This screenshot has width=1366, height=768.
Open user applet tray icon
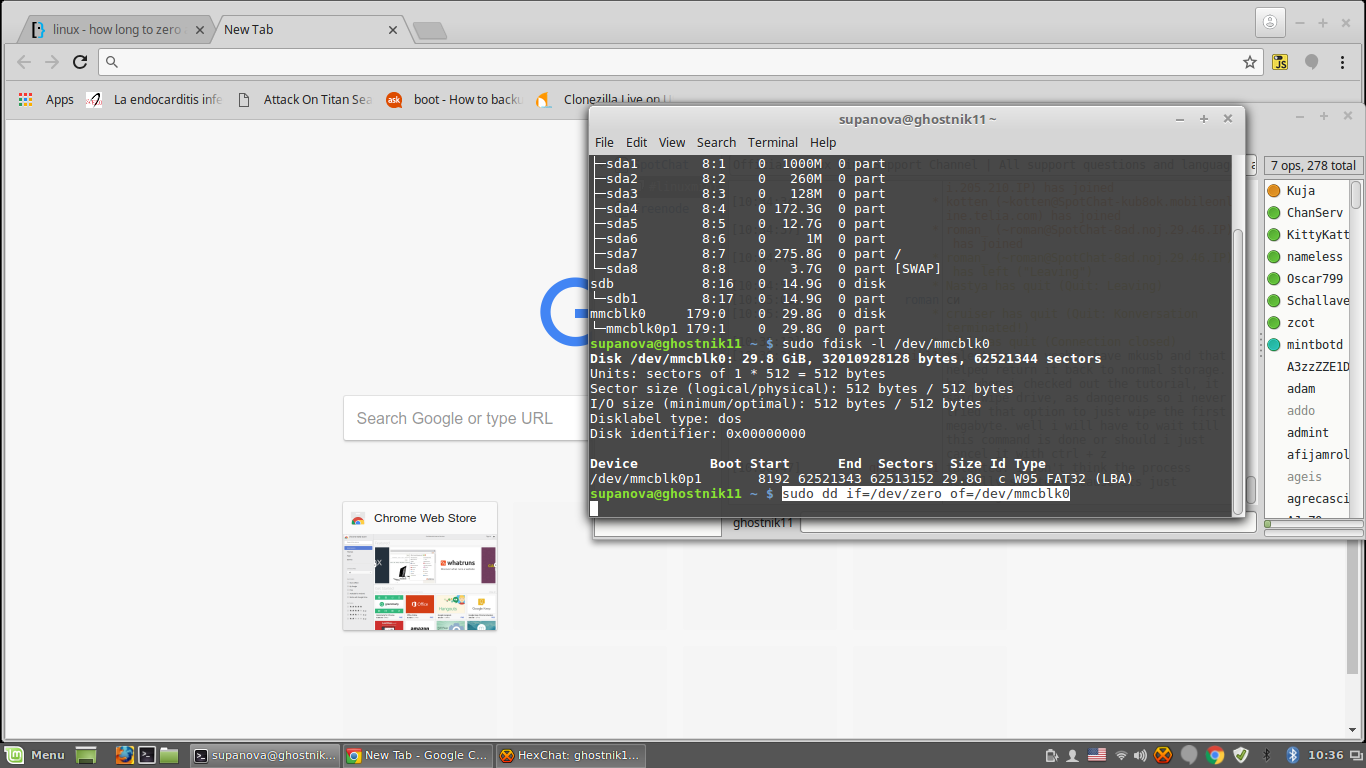pos(1072,755)
